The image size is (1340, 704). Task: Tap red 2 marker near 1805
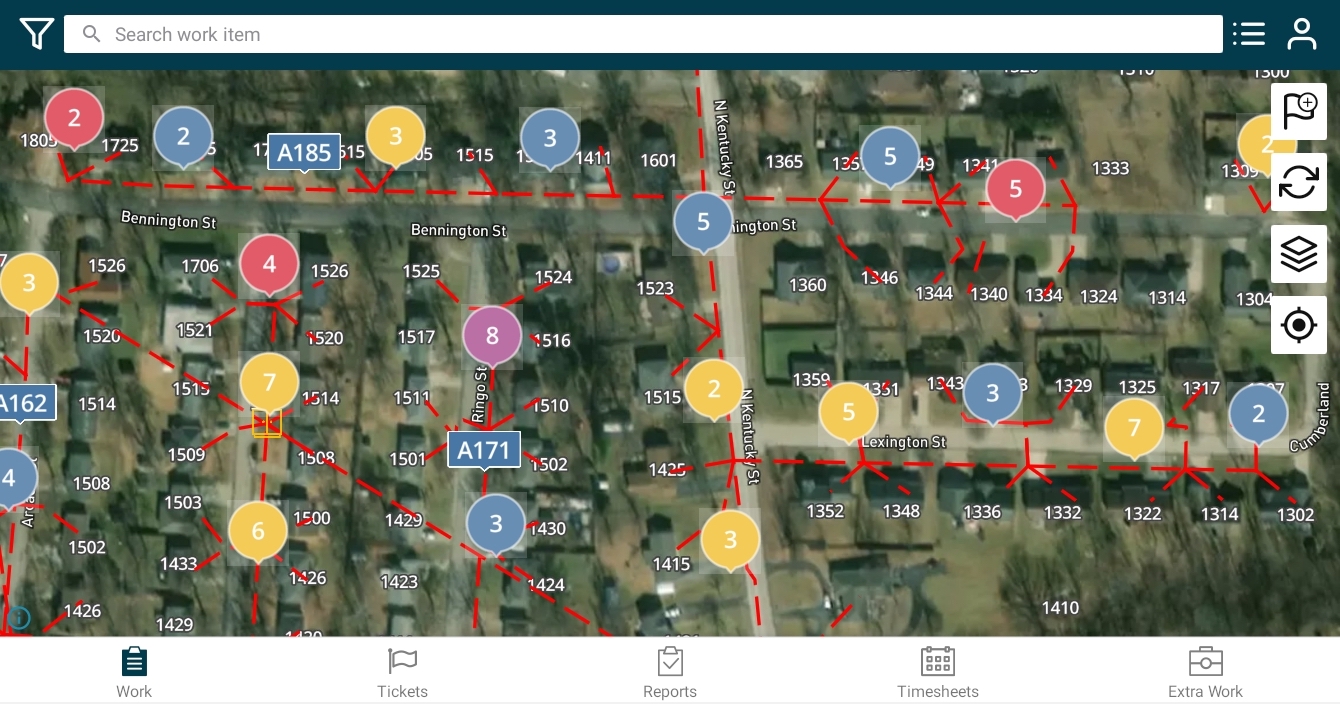[74, 120]
